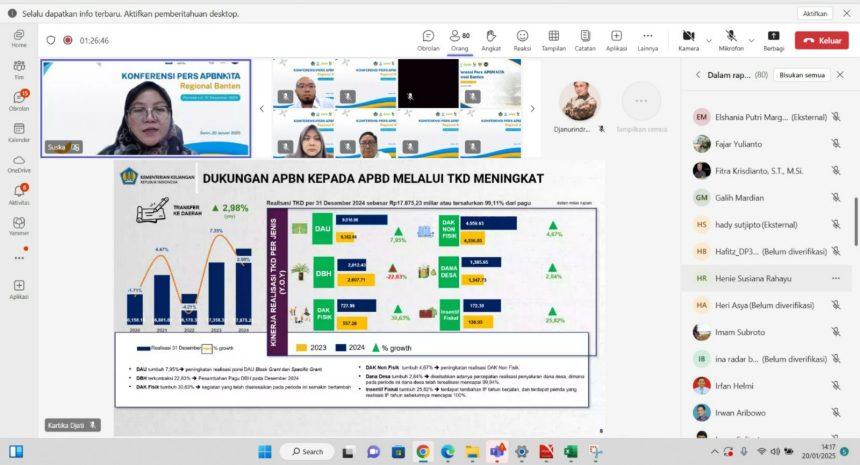The image size is (860, 465).
Task: Open OneDrive from the left sidebar
Action: [x=19, y=161]
